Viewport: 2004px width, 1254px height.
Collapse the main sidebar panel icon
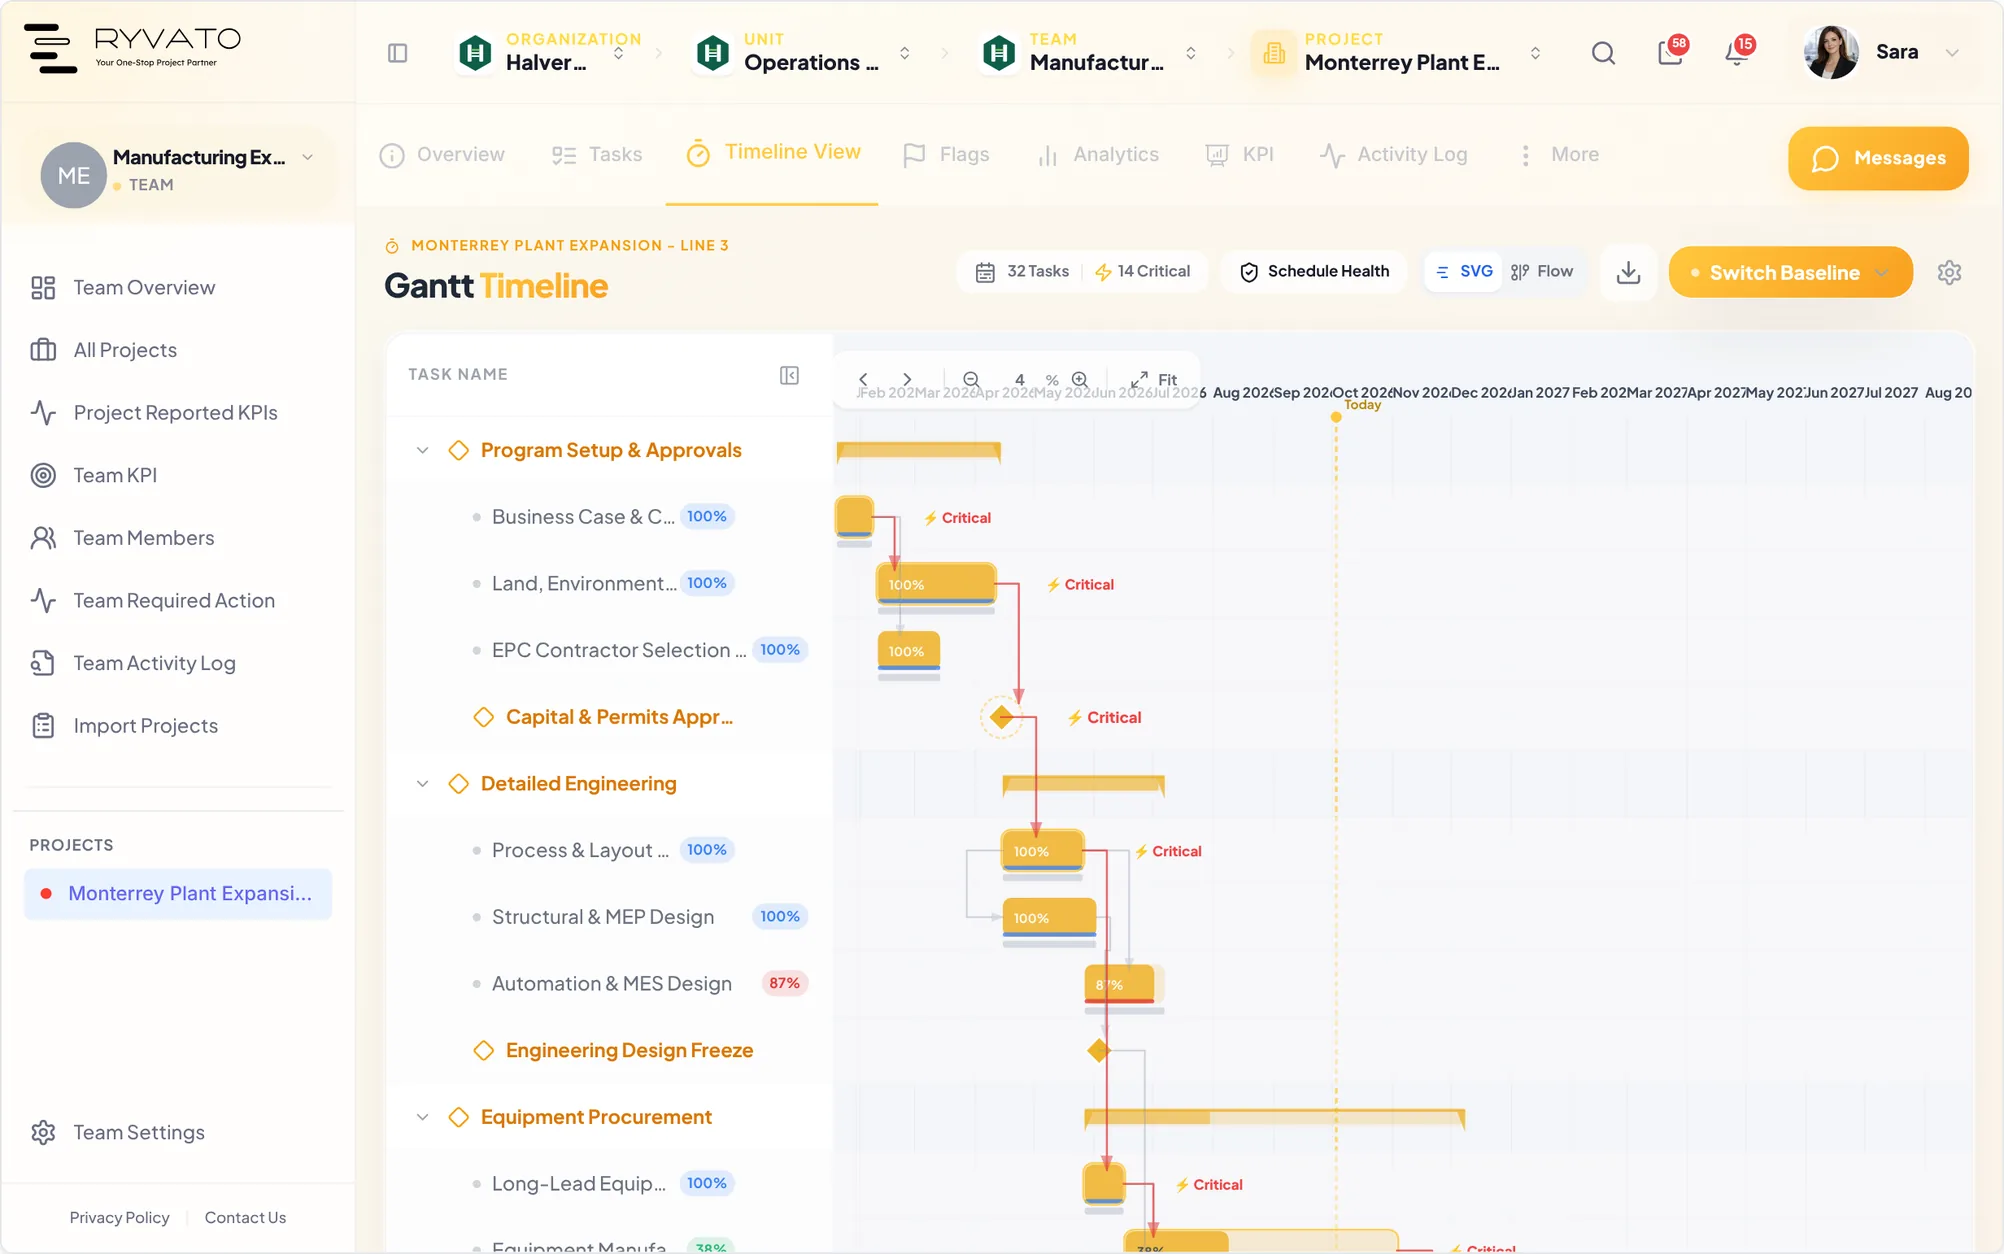tap(397, 53)
